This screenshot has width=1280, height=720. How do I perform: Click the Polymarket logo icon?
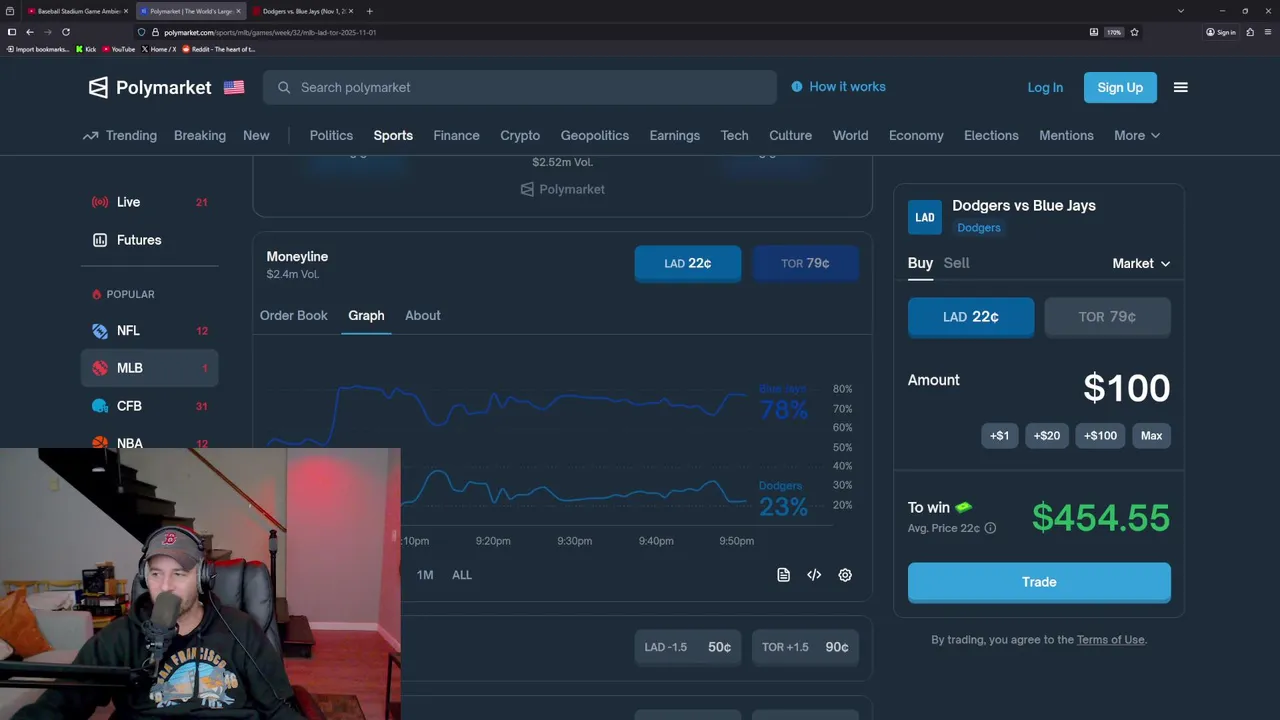point(98,88)
